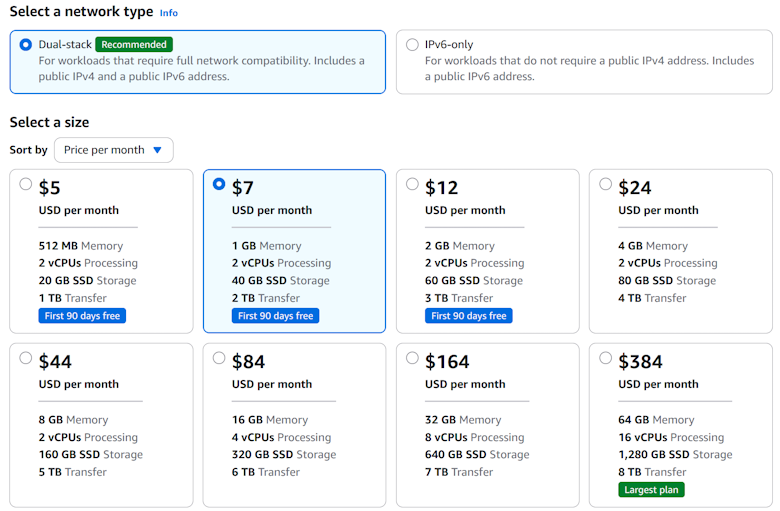The width and height of the screenshot is (780, 511).
Task: Click the green Recommended badge
Action: coord(134,45)
